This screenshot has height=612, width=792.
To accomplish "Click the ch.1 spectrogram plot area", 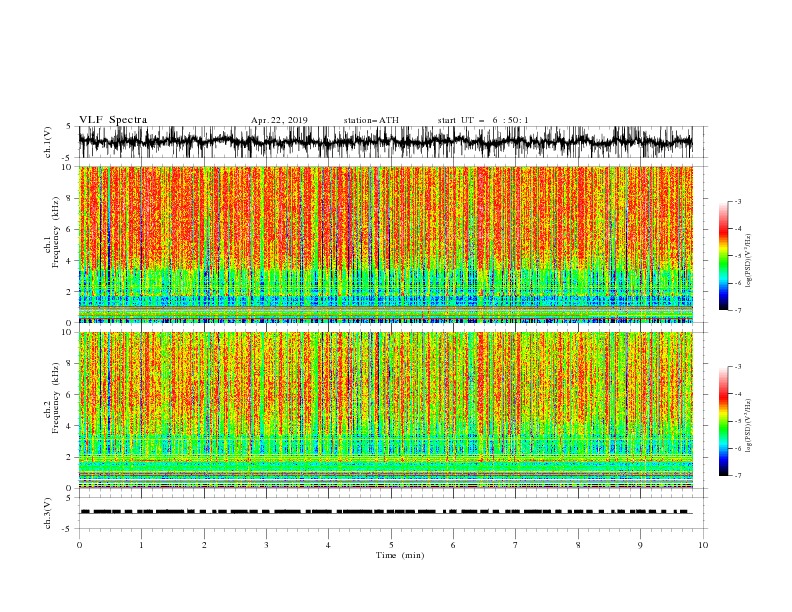I will coord(385,244).
